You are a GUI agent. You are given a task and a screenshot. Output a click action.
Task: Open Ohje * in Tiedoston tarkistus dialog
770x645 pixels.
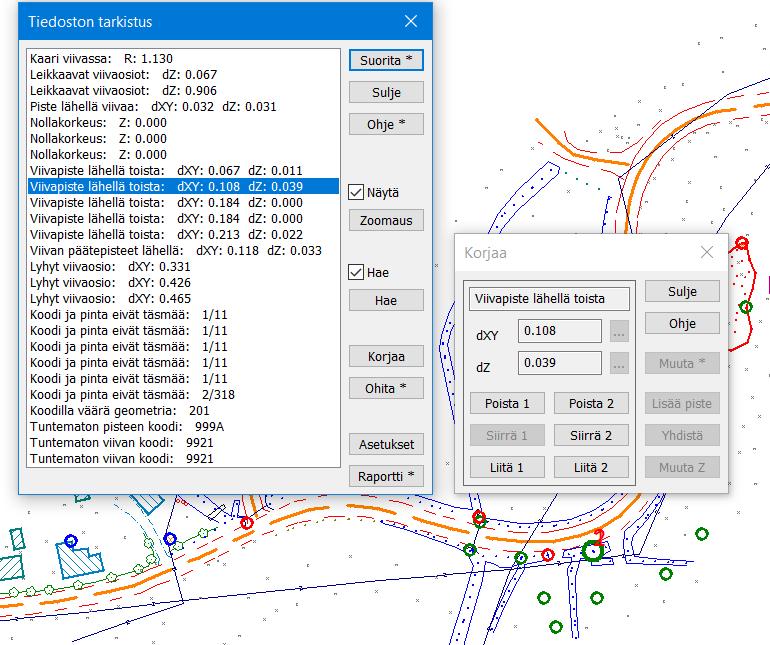coord(386,124)
